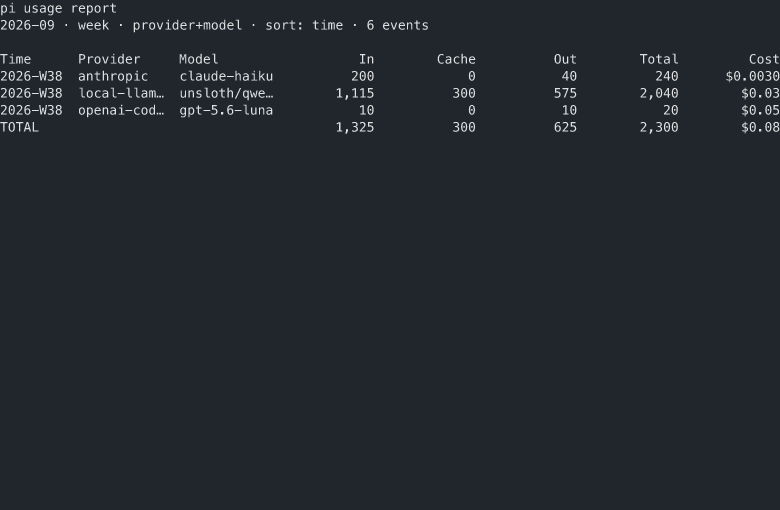The image size is (780, 510).
Task: Click the total Out value 625
Action: [x=565, y=127]
